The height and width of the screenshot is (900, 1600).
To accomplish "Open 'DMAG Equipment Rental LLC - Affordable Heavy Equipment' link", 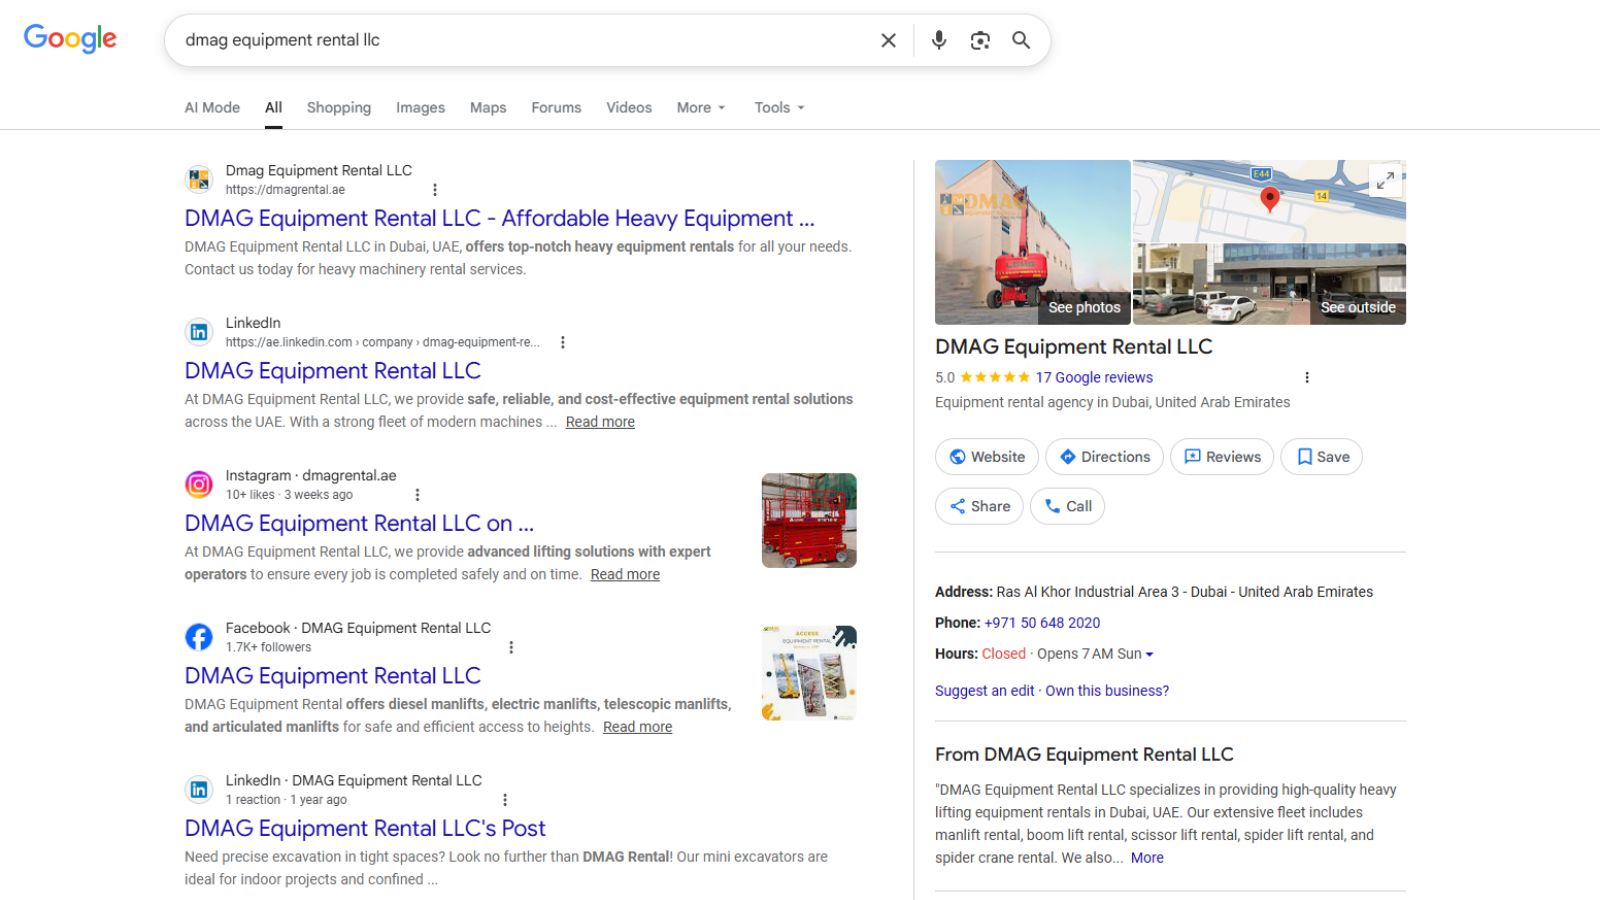I will 499,218.
